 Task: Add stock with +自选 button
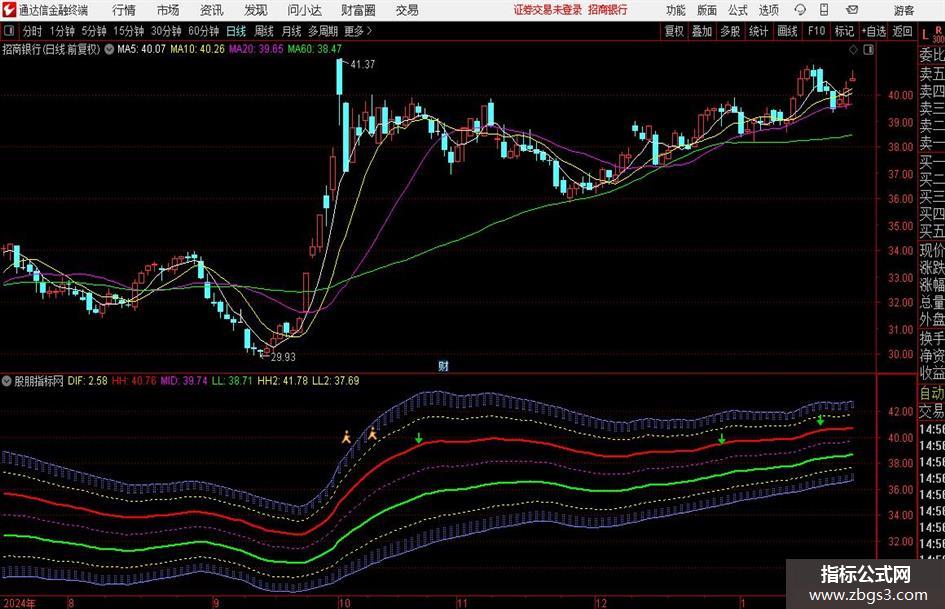[x=873, y=31]
